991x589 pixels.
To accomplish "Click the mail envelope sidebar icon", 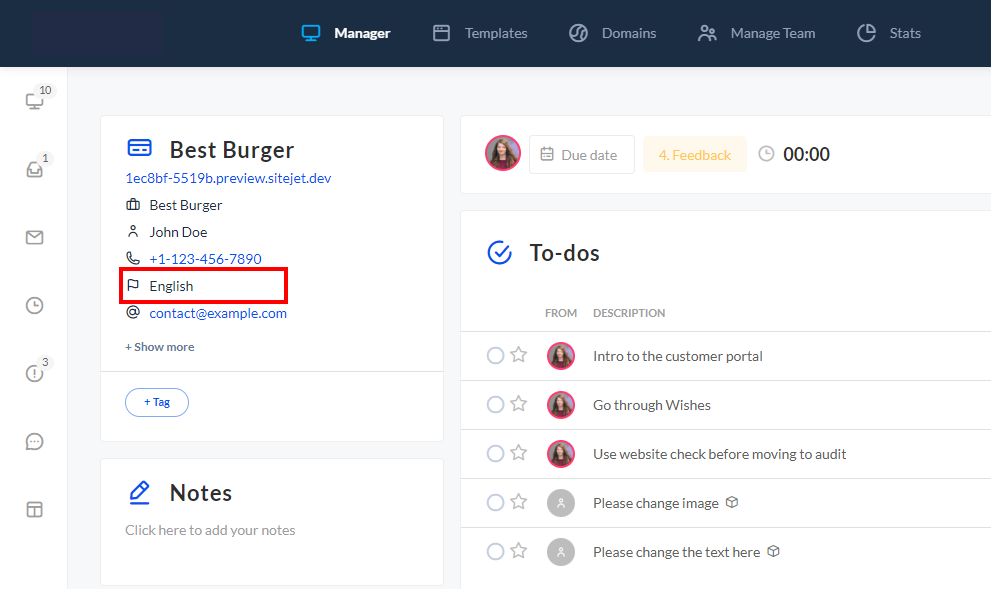I will click(35, 238).
